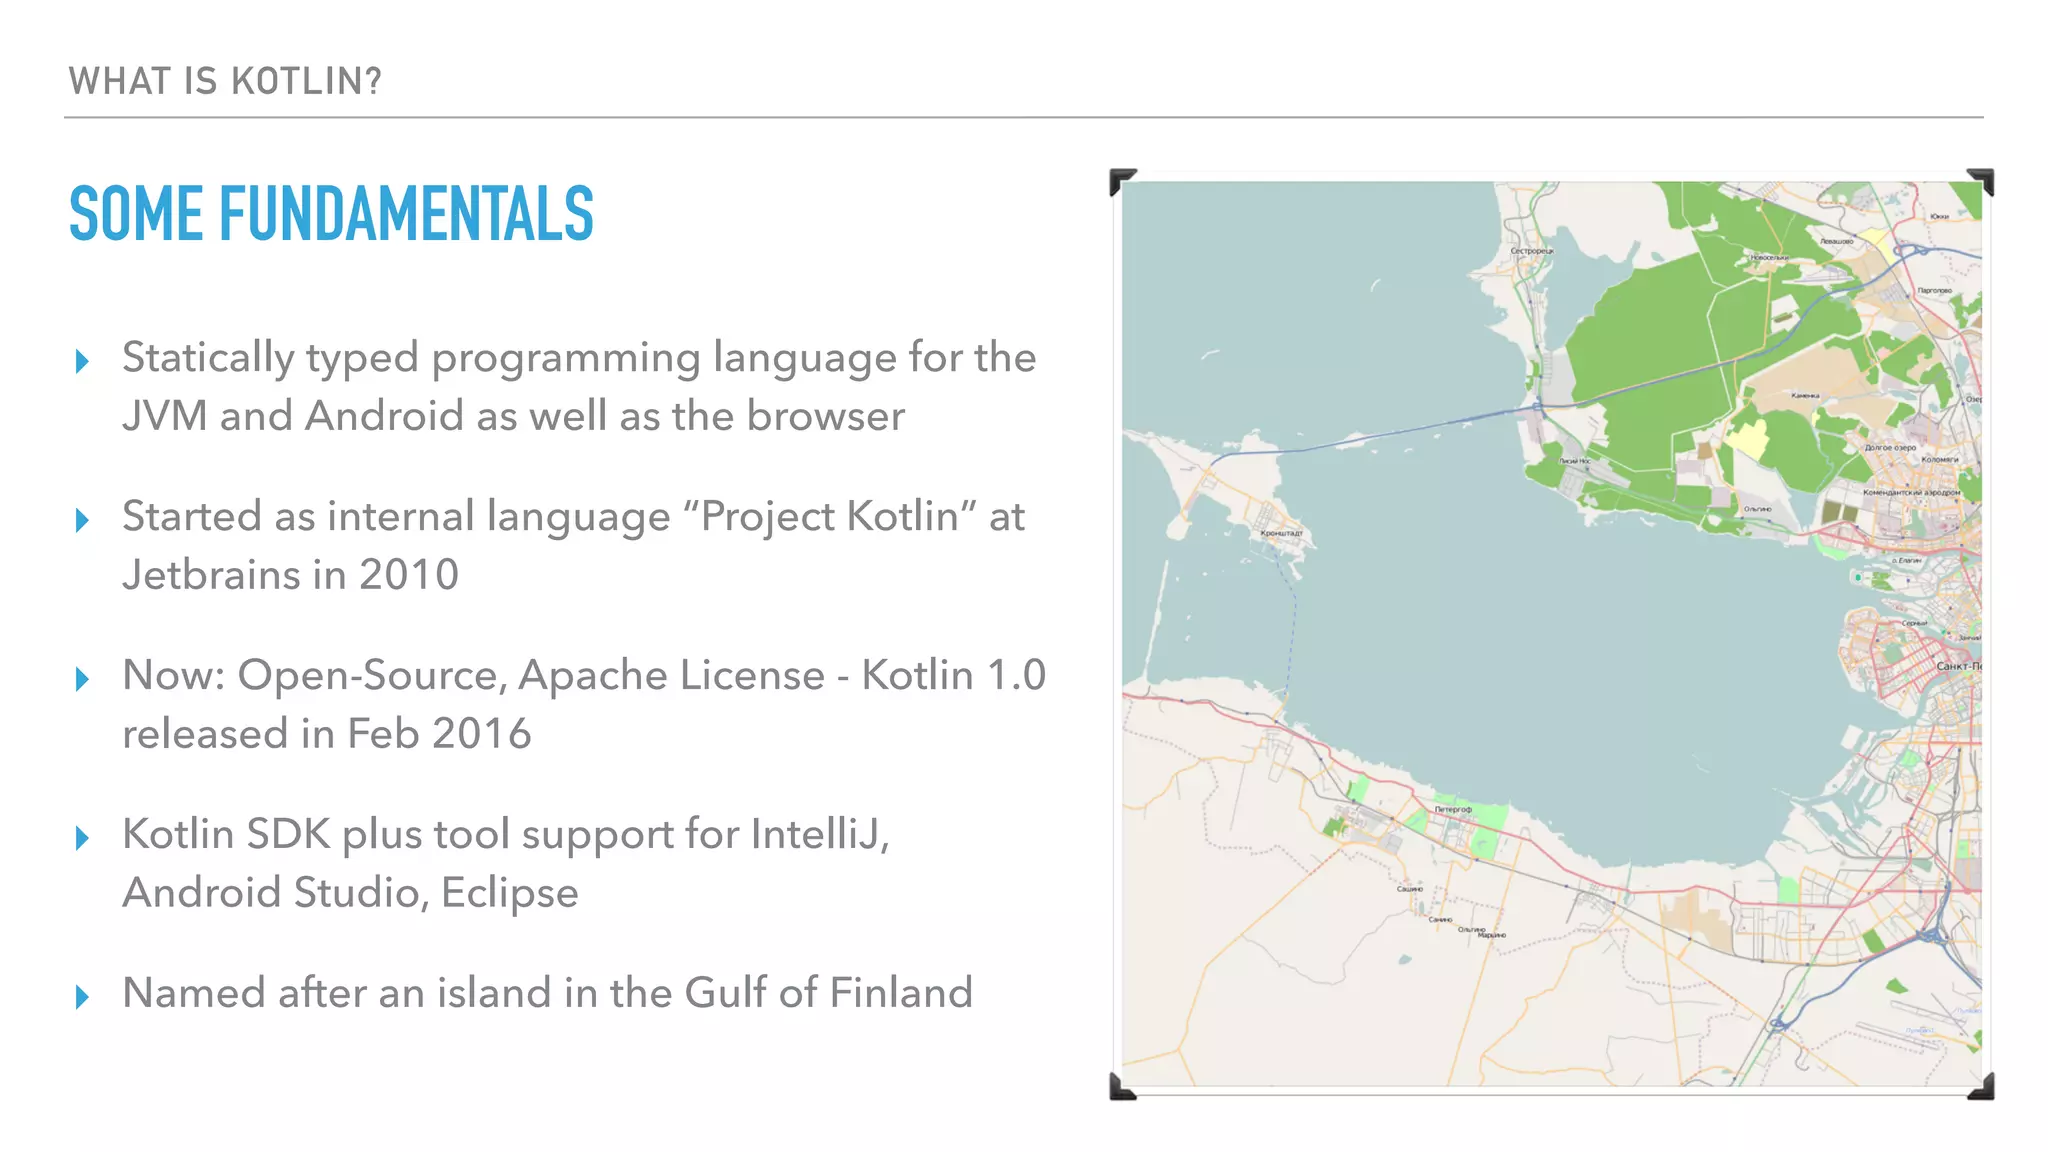
Task: Click the bullet arrow beside "Kotlin SDK"
Action: pyautogui.click(x=83, y=838)
